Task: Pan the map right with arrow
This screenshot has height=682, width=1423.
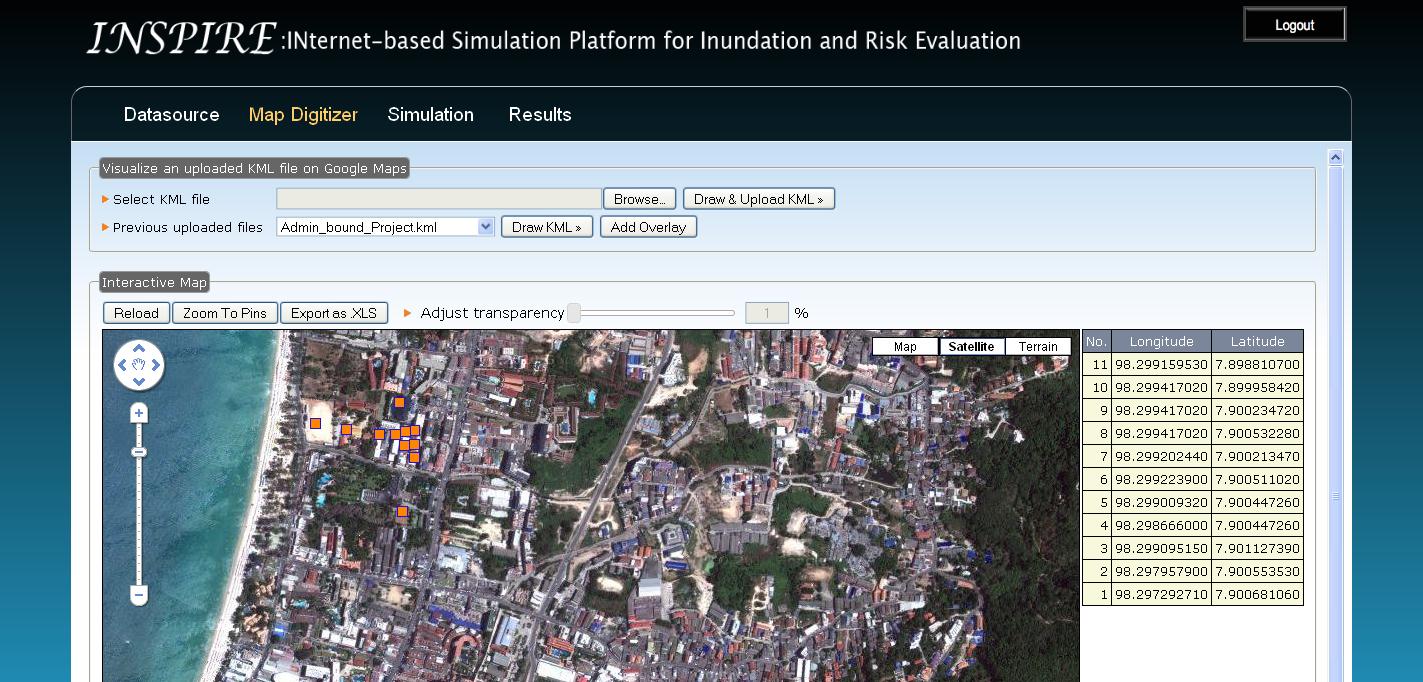Action: [156, 366]
